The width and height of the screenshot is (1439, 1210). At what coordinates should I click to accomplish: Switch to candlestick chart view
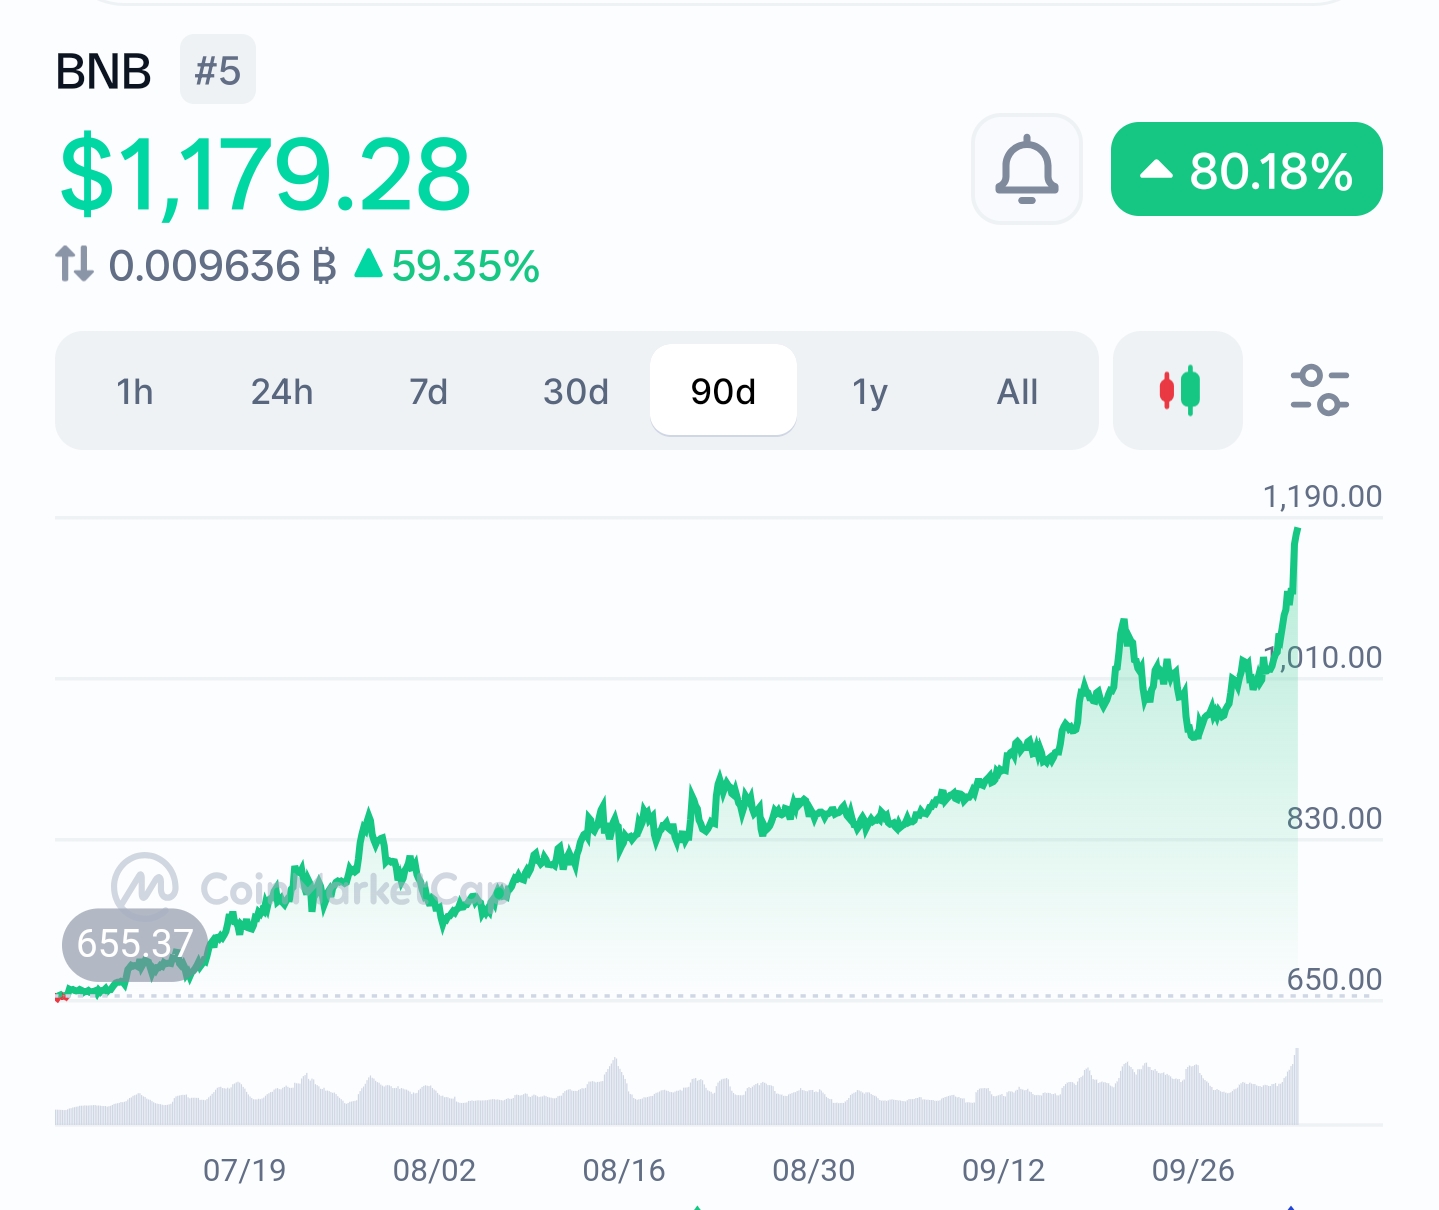coord(1178,390)
